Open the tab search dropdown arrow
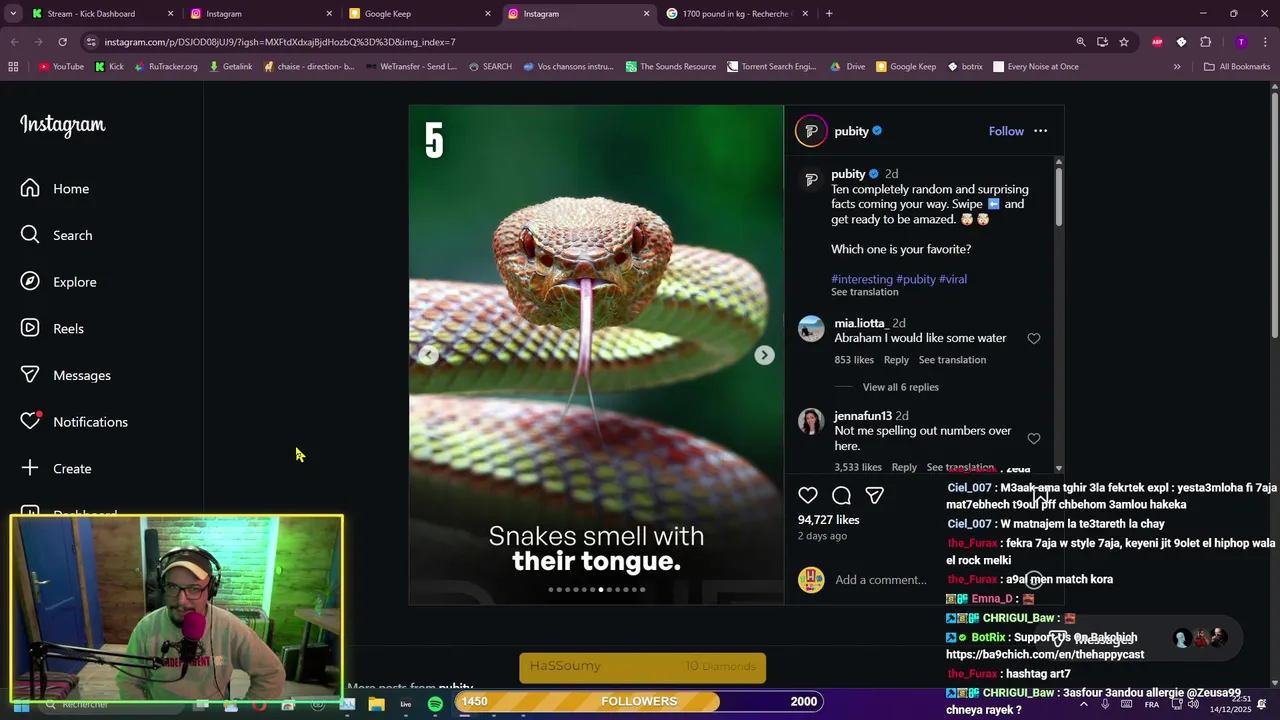The image size is (1280, 720). tap(14, 14)
